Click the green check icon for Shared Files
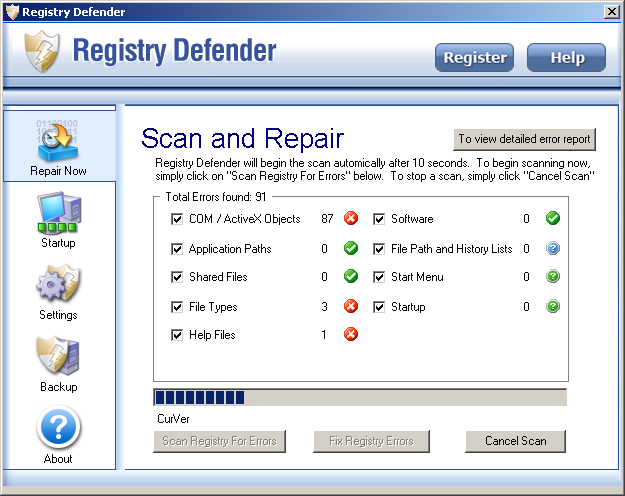This screenshot has width=625, height=496. [x=351, y=276]
